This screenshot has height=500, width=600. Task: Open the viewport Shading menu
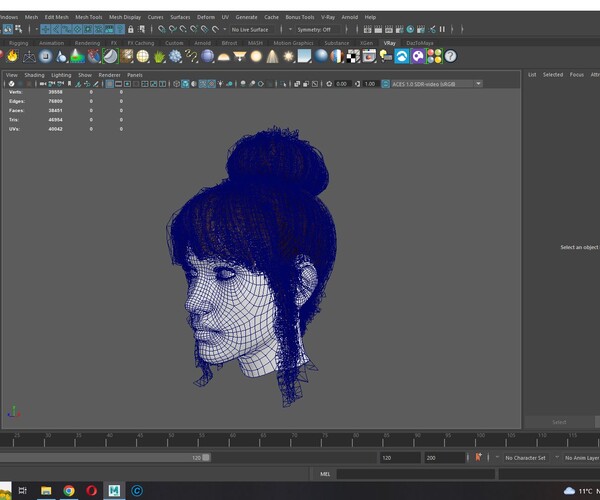(34, 75)
